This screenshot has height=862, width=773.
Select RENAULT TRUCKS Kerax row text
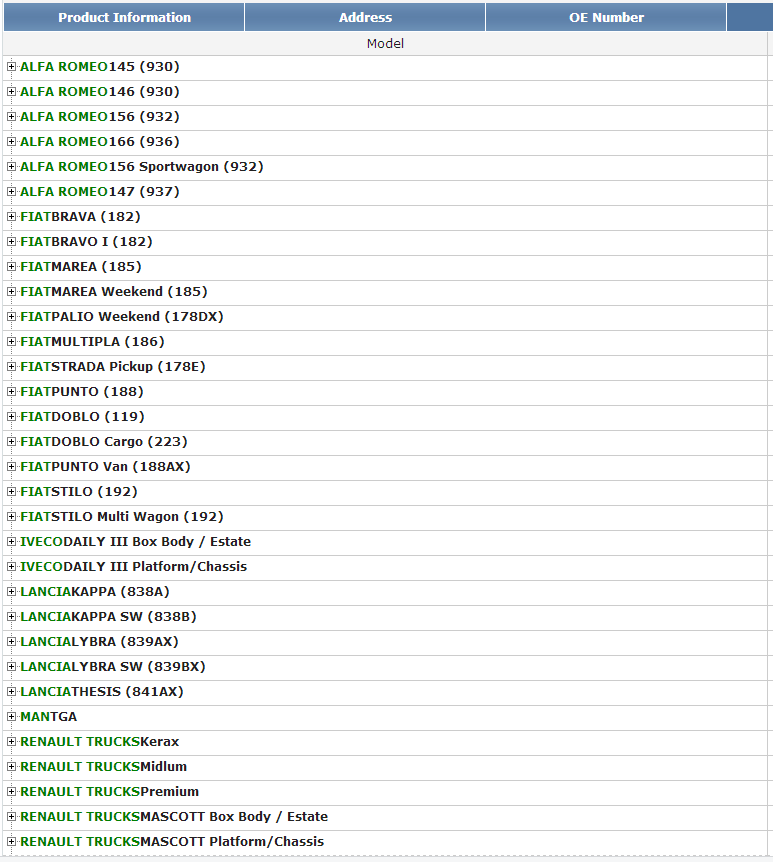tap(100, 742)
